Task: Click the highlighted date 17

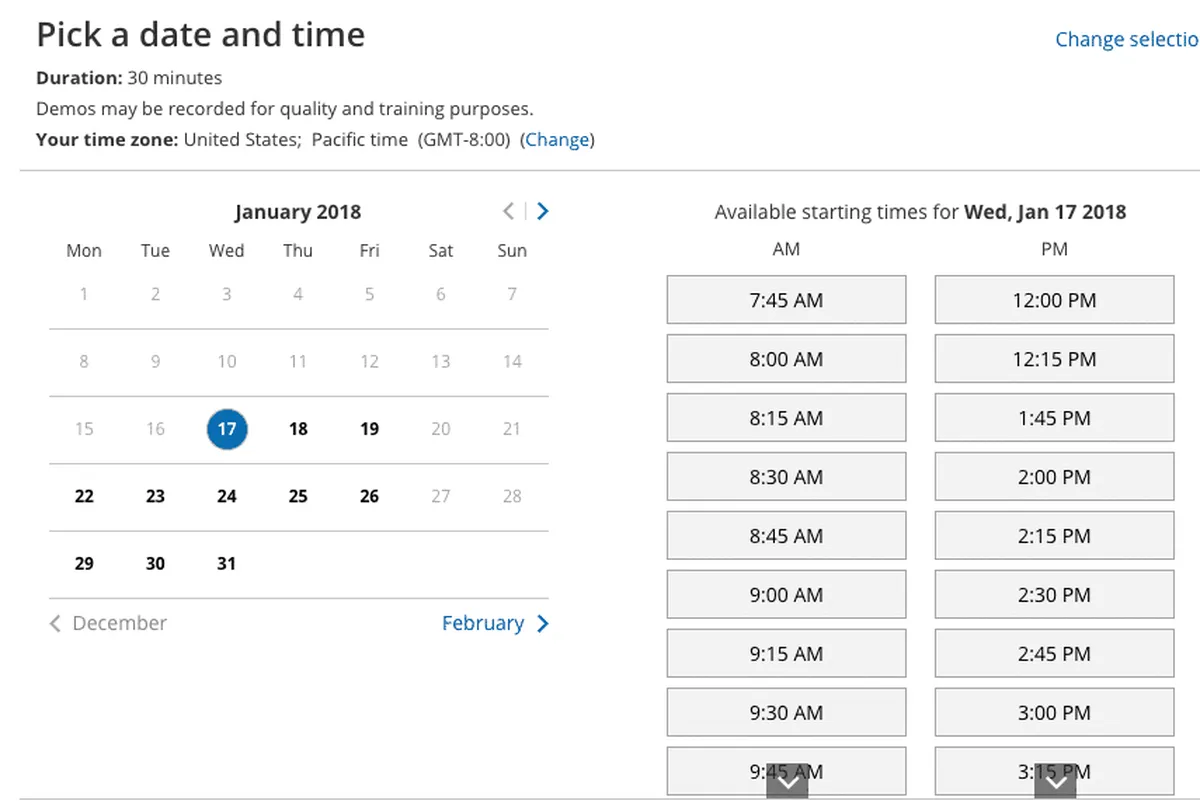Action: coord(227,429)
